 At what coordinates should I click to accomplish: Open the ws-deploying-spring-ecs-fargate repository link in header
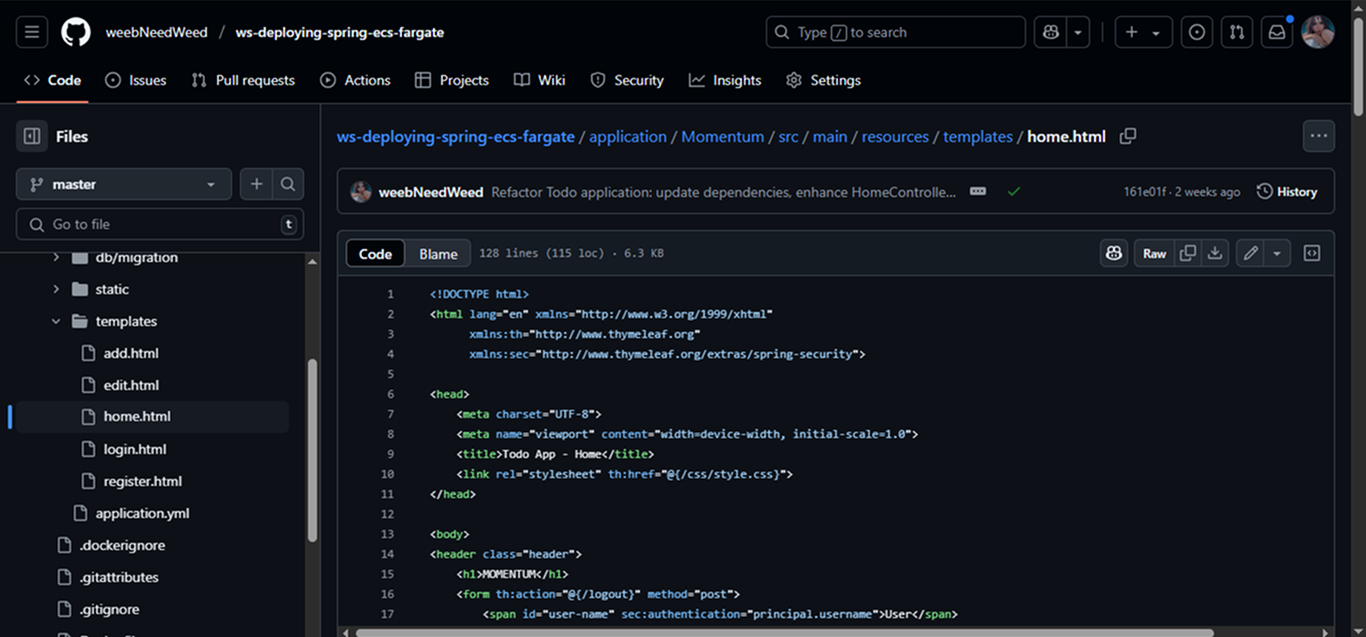pyautogui.click(x=340, y=32)
